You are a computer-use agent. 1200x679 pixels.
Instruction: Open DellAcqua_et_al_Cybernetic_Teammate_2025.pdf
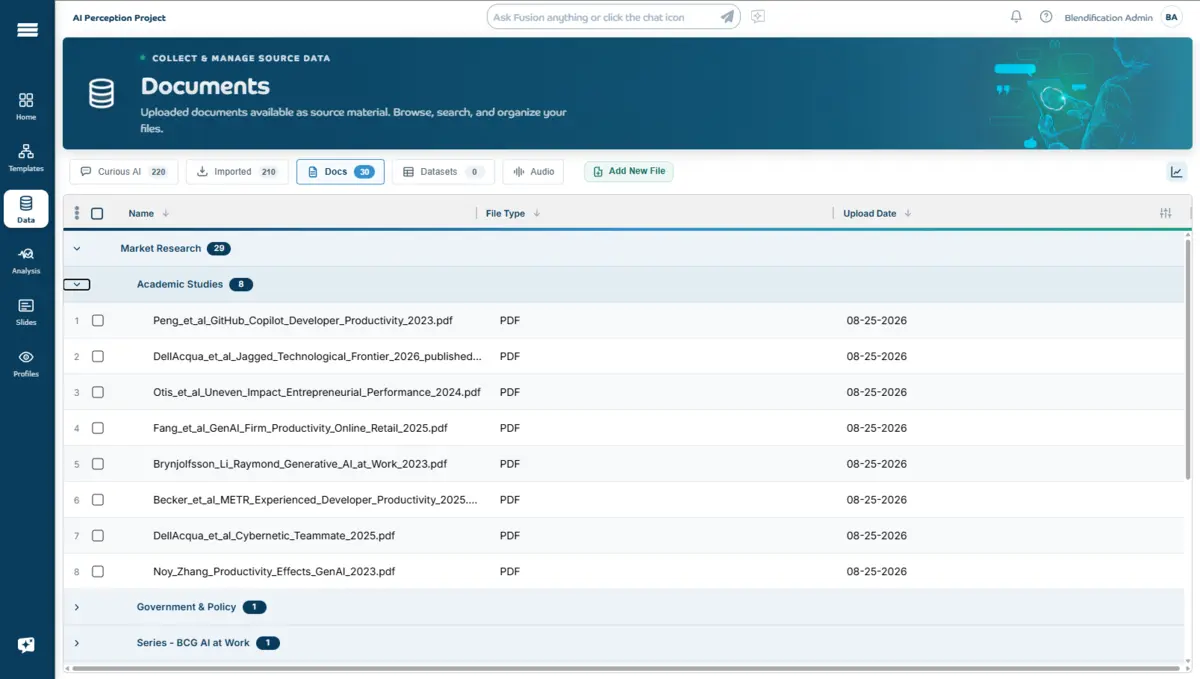[274, 536]
